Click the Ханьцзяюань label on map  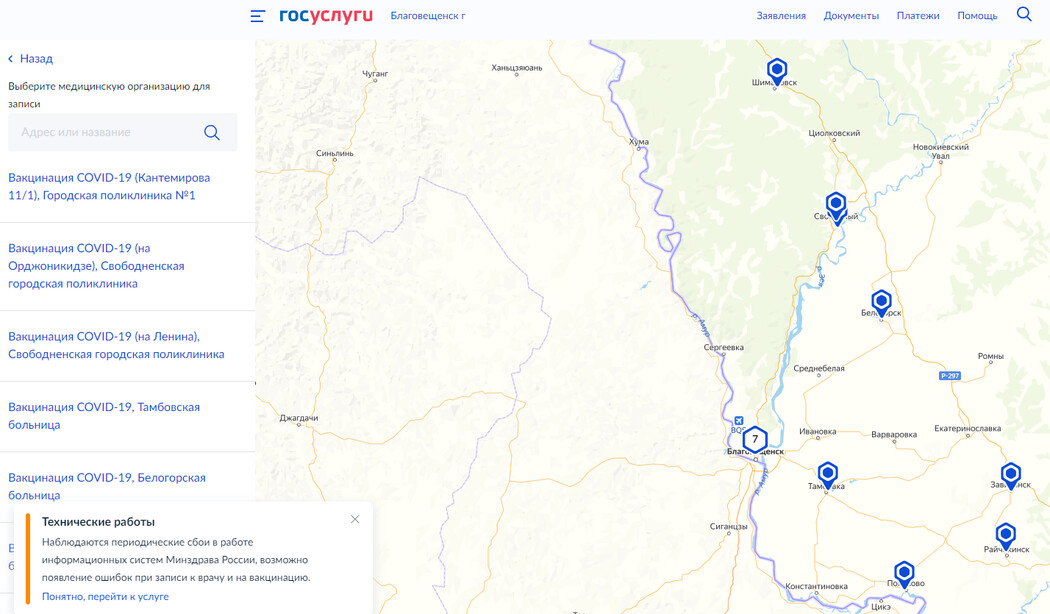tap(516, 68)
